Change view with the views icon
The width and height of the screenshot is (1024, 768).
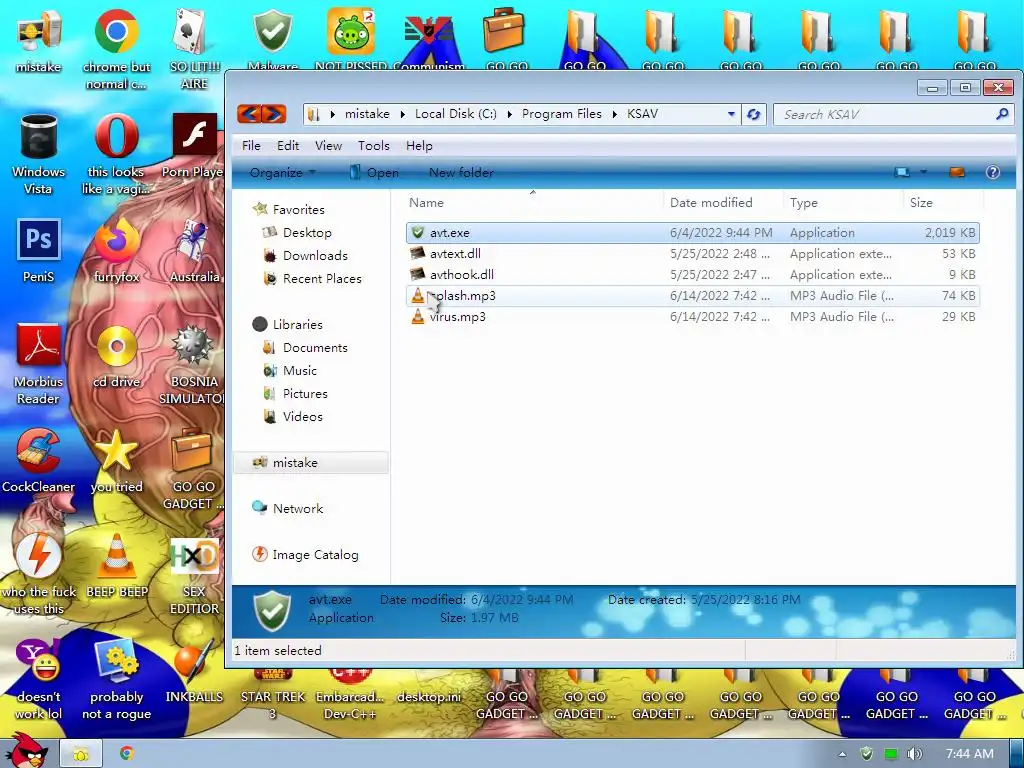(903, 172)
